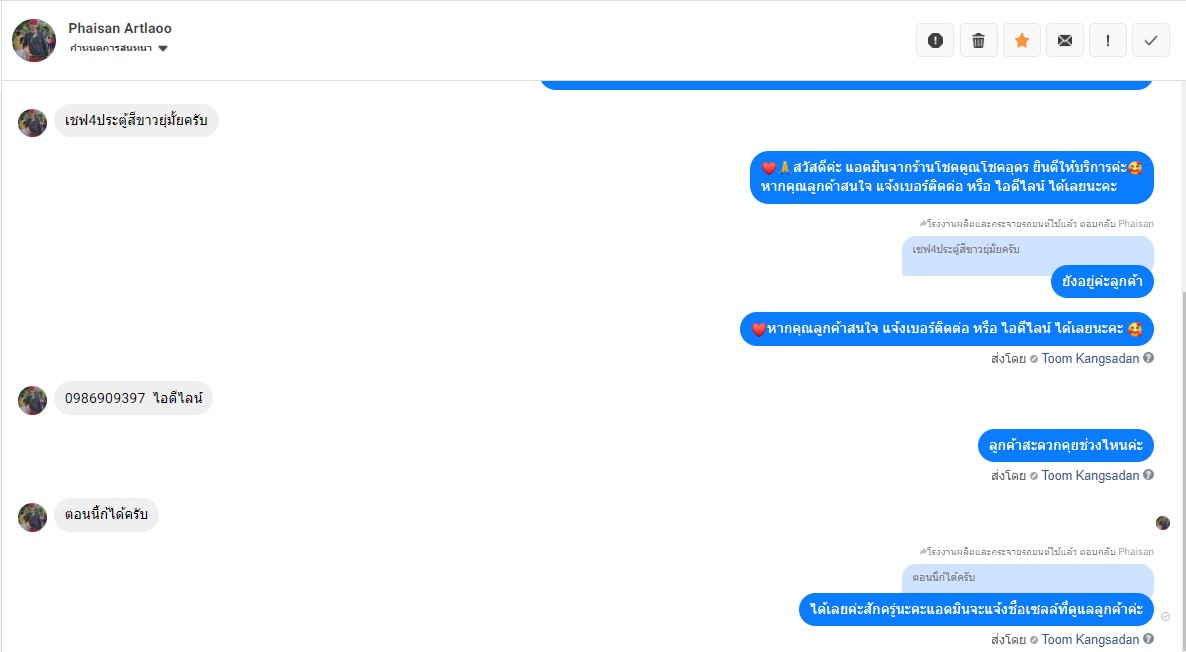Delete conversation with the trash icon

pos(978,41)
